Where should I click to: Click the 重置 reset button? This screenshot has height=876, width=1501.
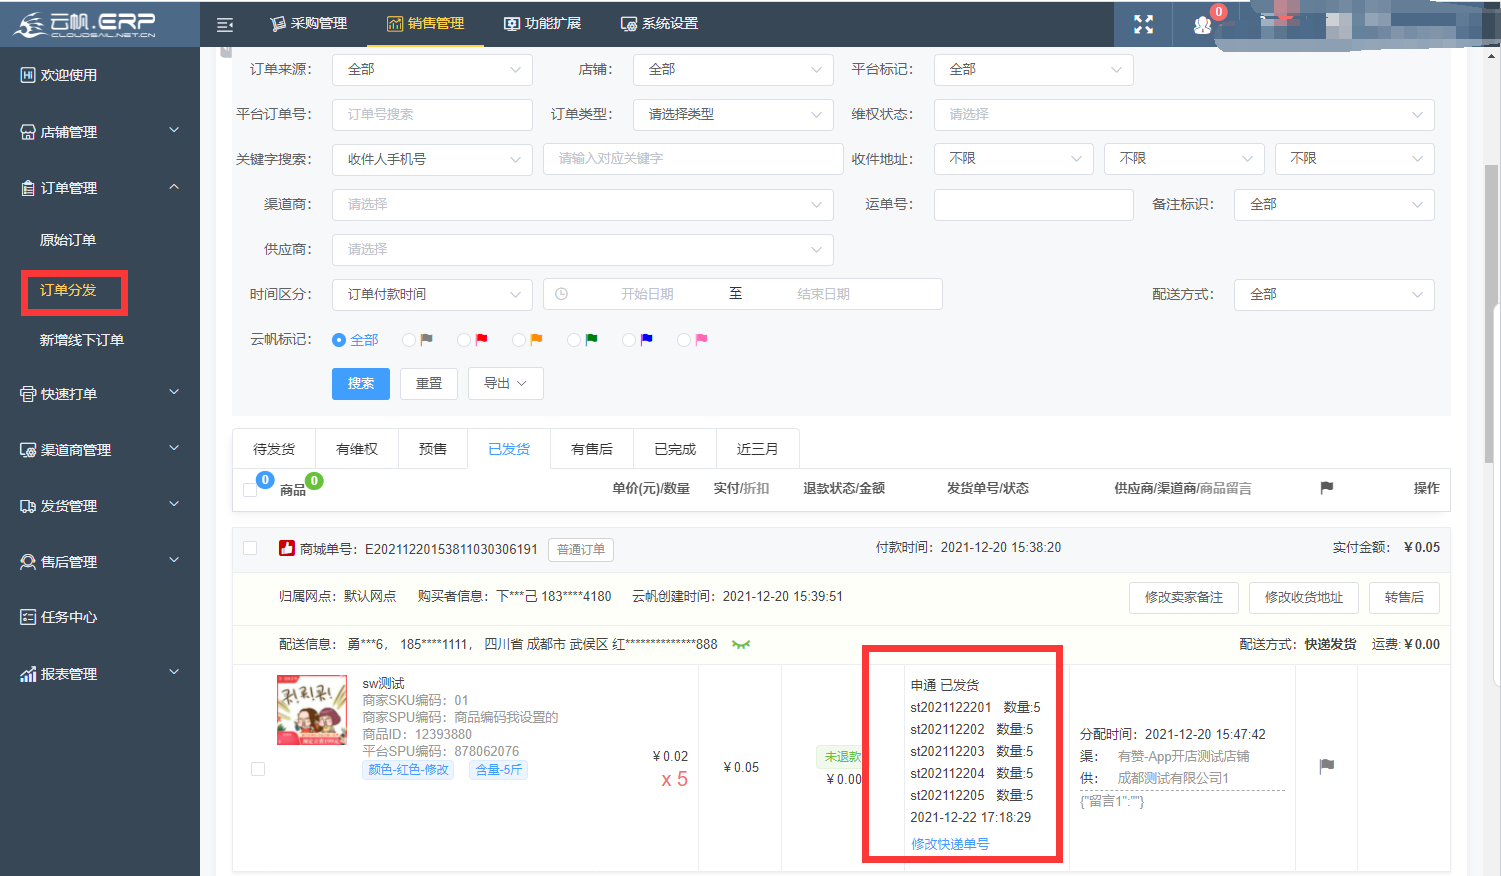pyautogui.click(x=429, y=383)
